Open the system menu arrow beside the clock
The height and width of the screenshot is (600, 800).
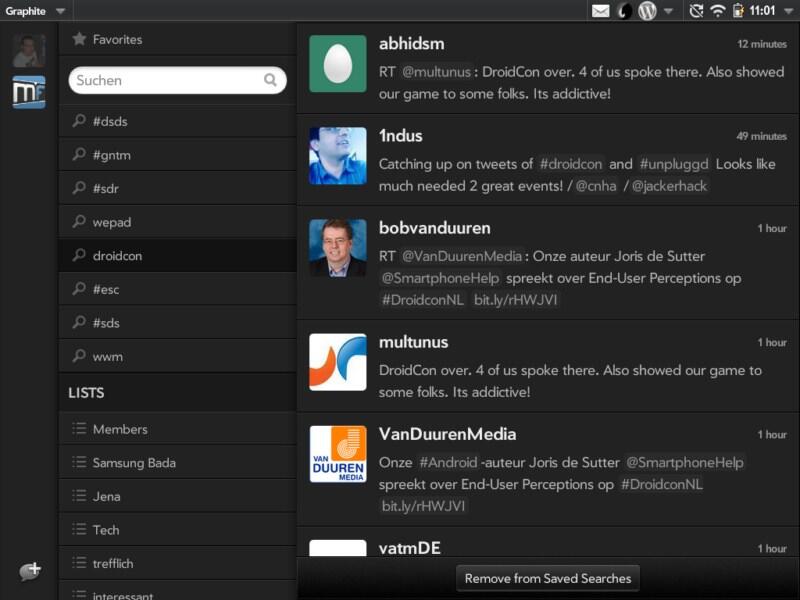pos(788,11)
